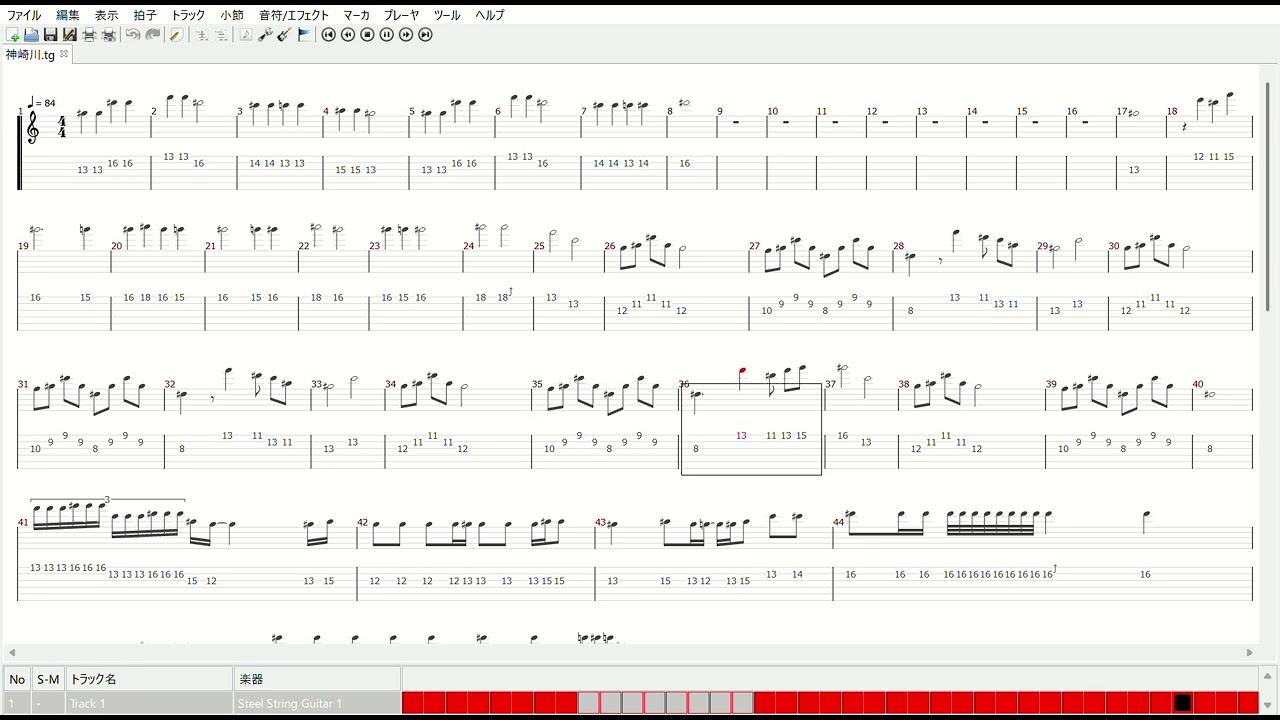
Task: Open the マーカ menu
Action: (x=356, y=15)
